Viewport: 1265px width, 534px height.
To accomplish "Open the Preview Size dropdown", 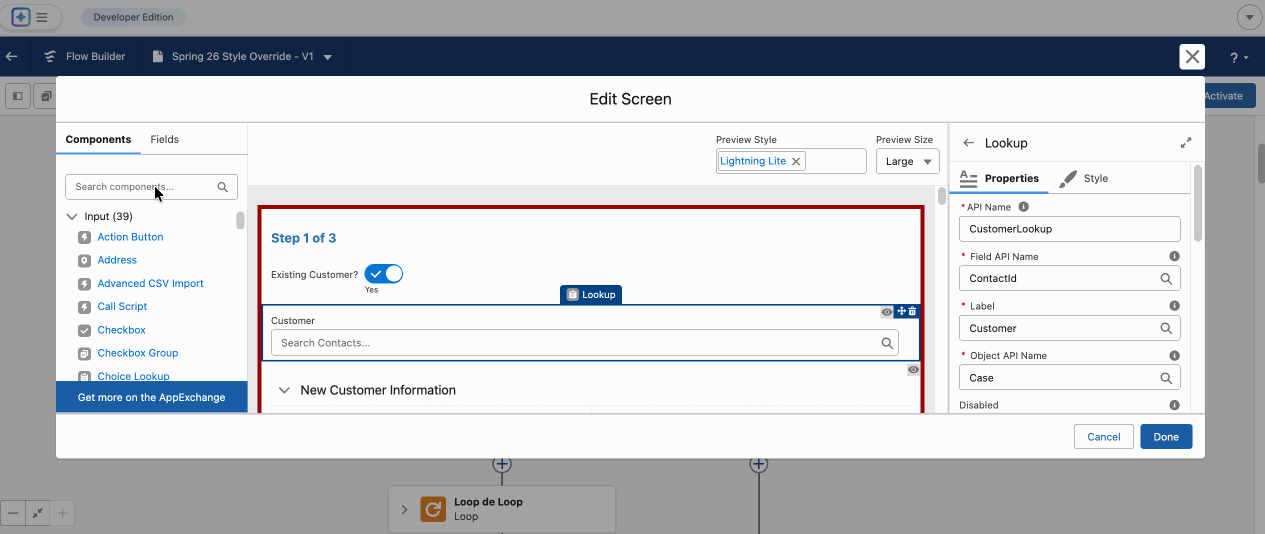I will 907,161.
